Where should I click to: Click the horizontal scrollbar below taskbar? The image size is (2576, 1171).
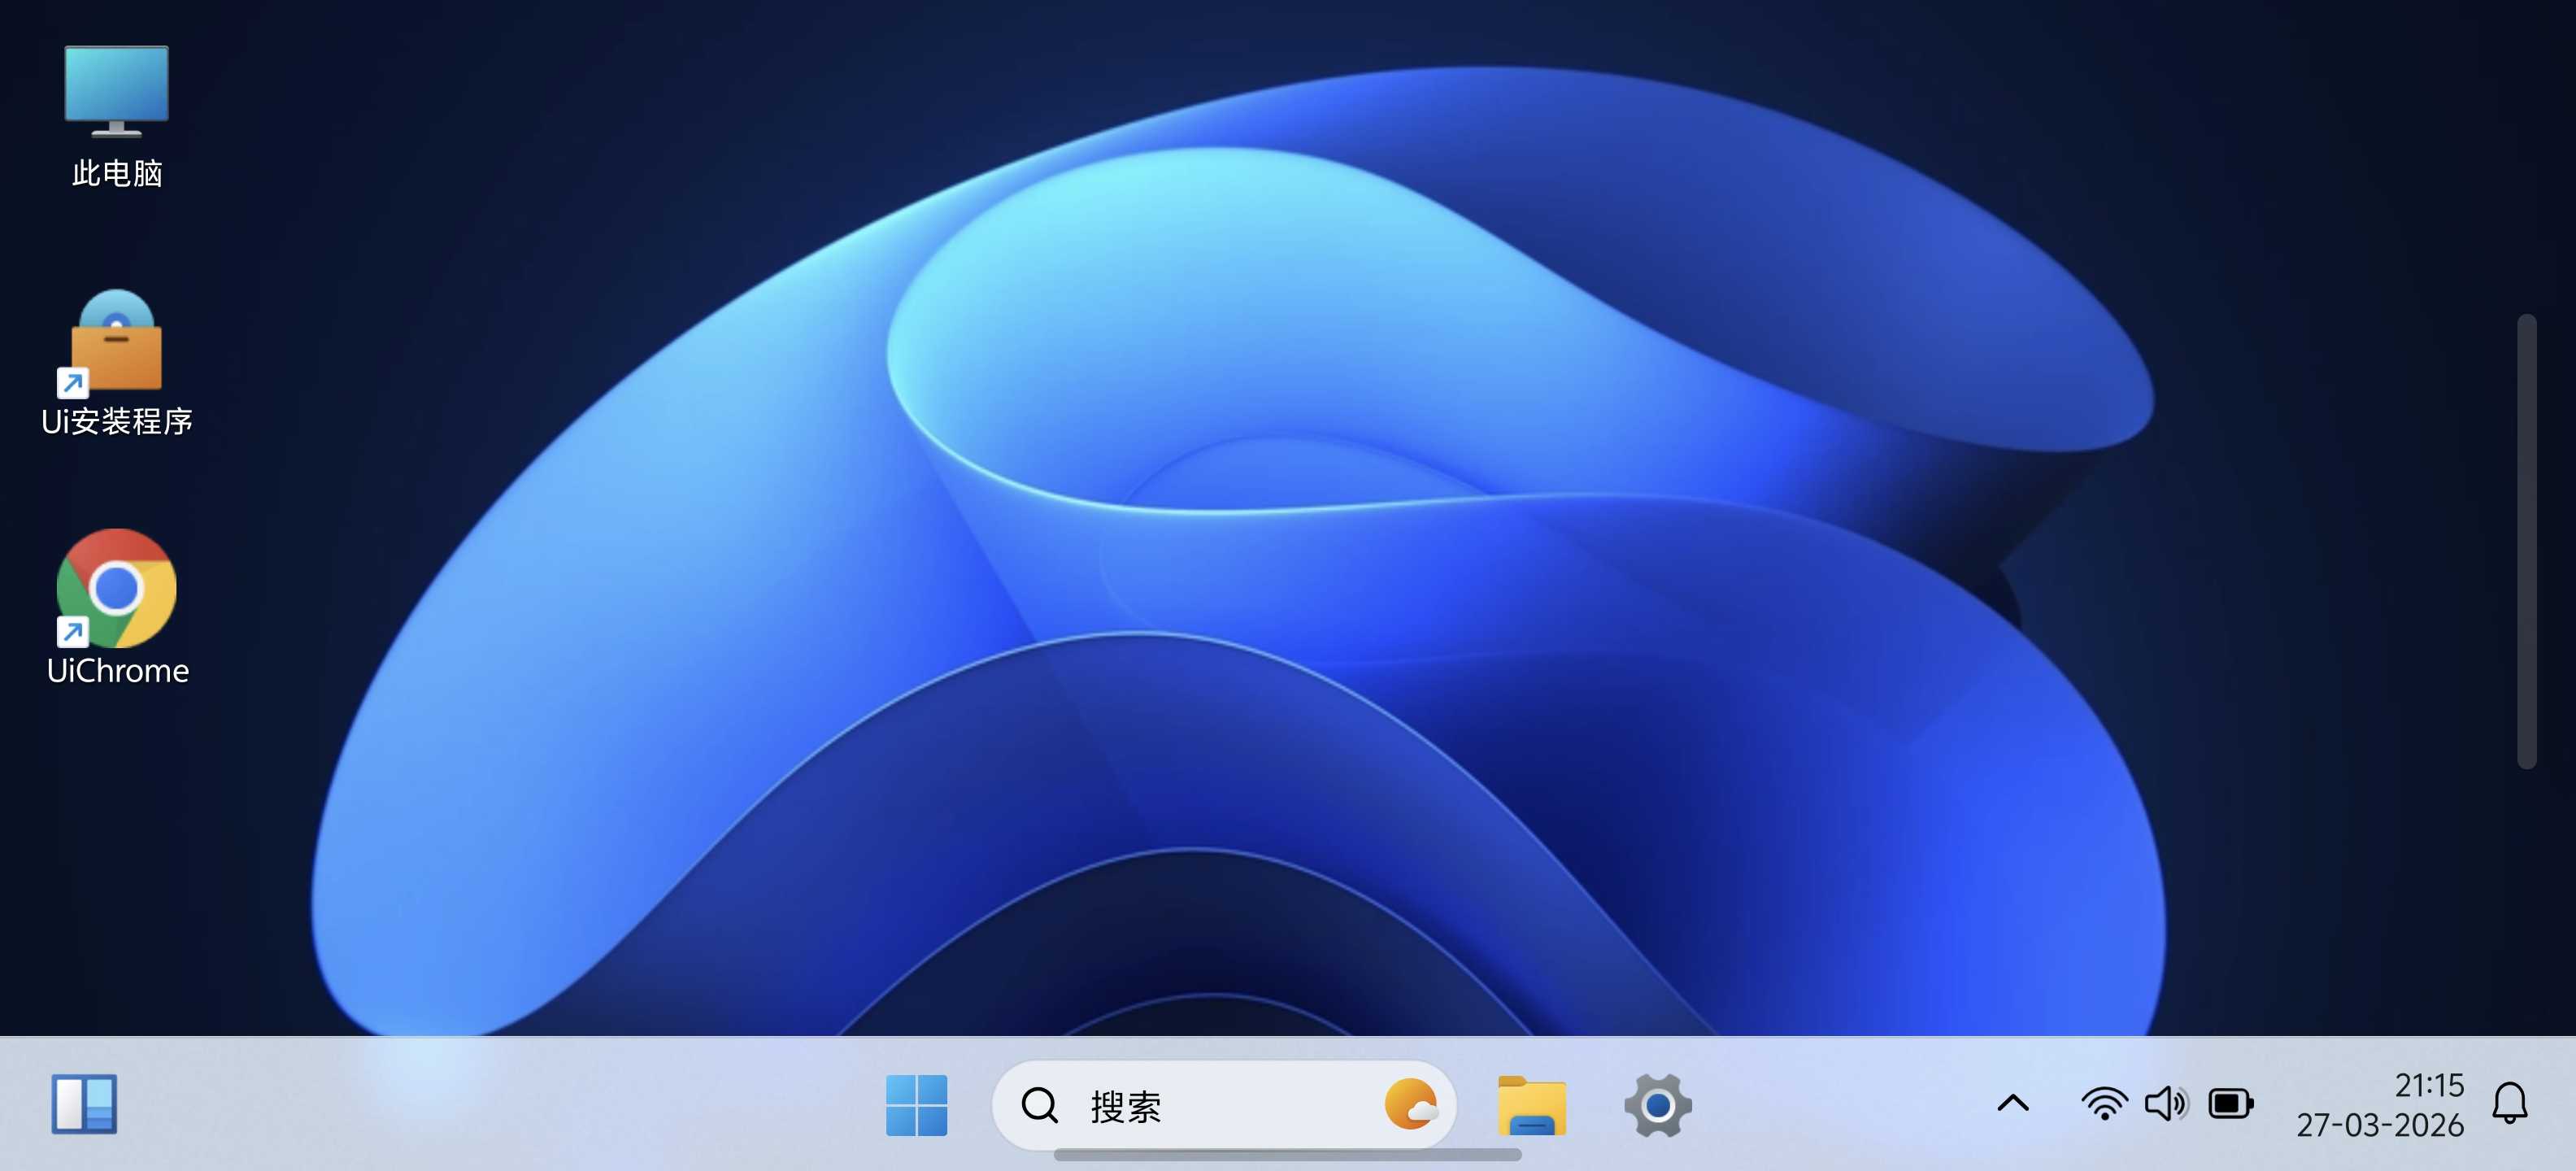(x=1287, y=1155)
